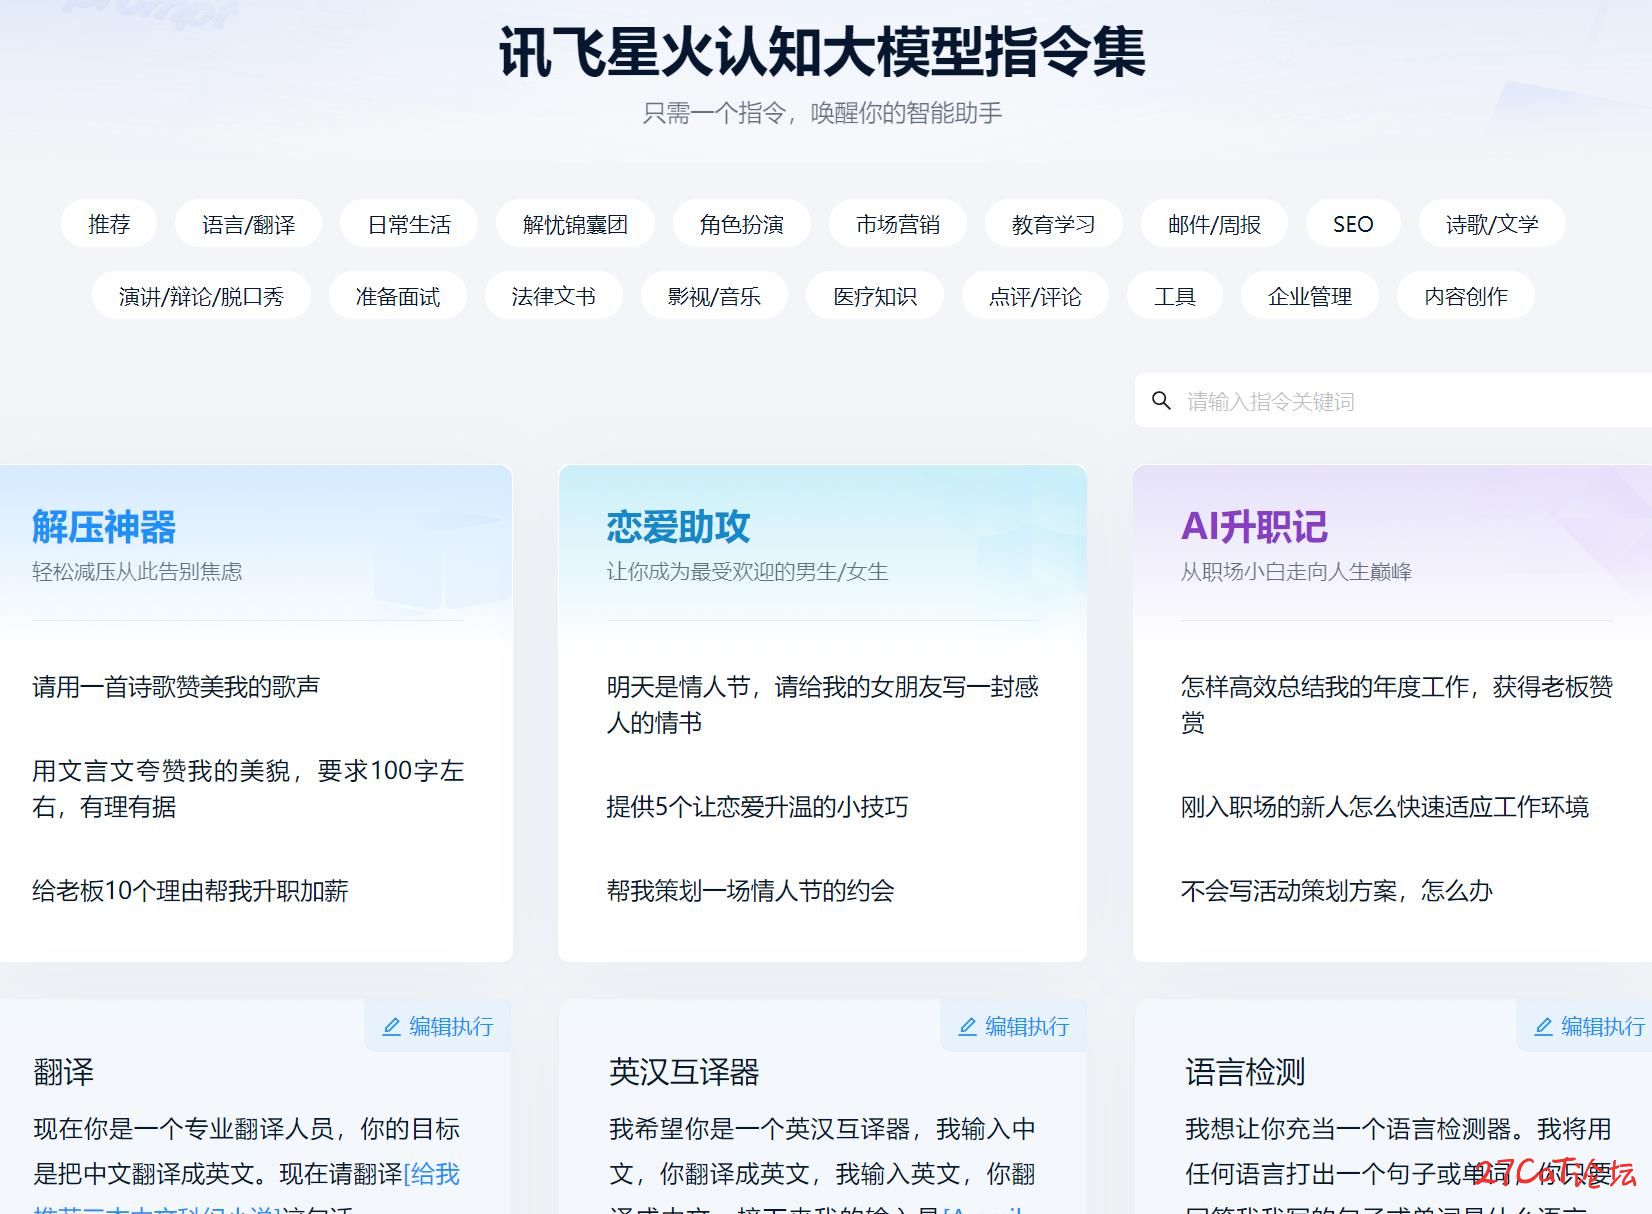This screenshot has height=1214, width=1652.
Task: Open the 市场营销 category
Action: coord(898,224)
